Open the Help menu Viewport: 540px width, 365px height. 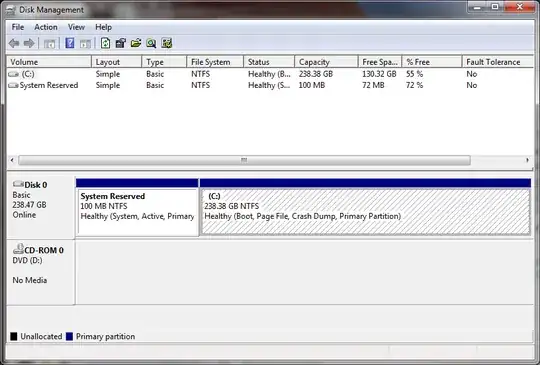click(103, 27)
